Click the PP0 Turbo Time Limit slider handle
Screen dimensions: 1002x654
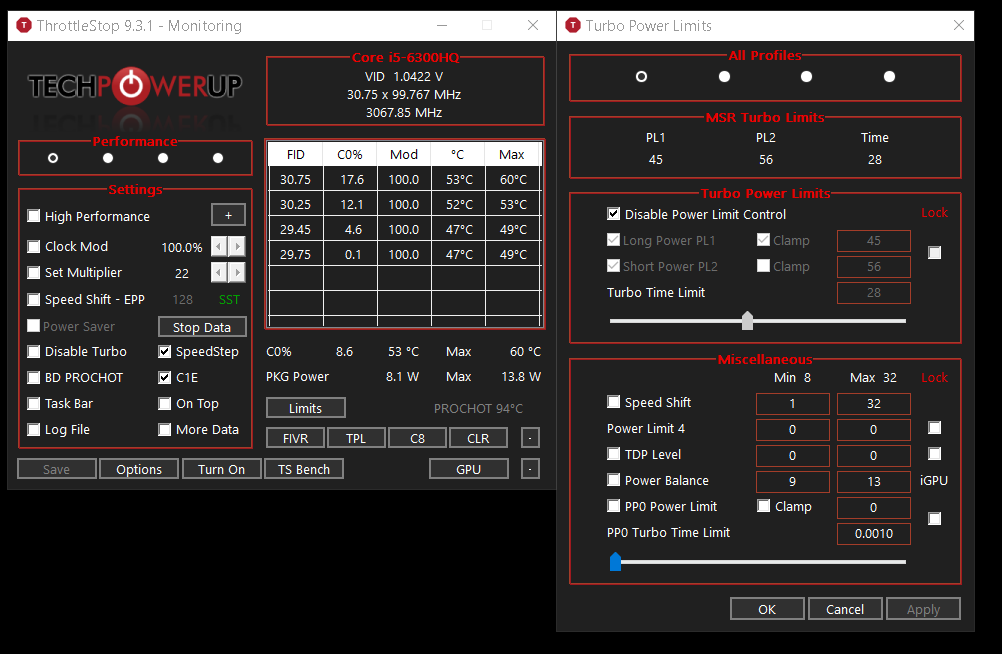pos(615,561)
